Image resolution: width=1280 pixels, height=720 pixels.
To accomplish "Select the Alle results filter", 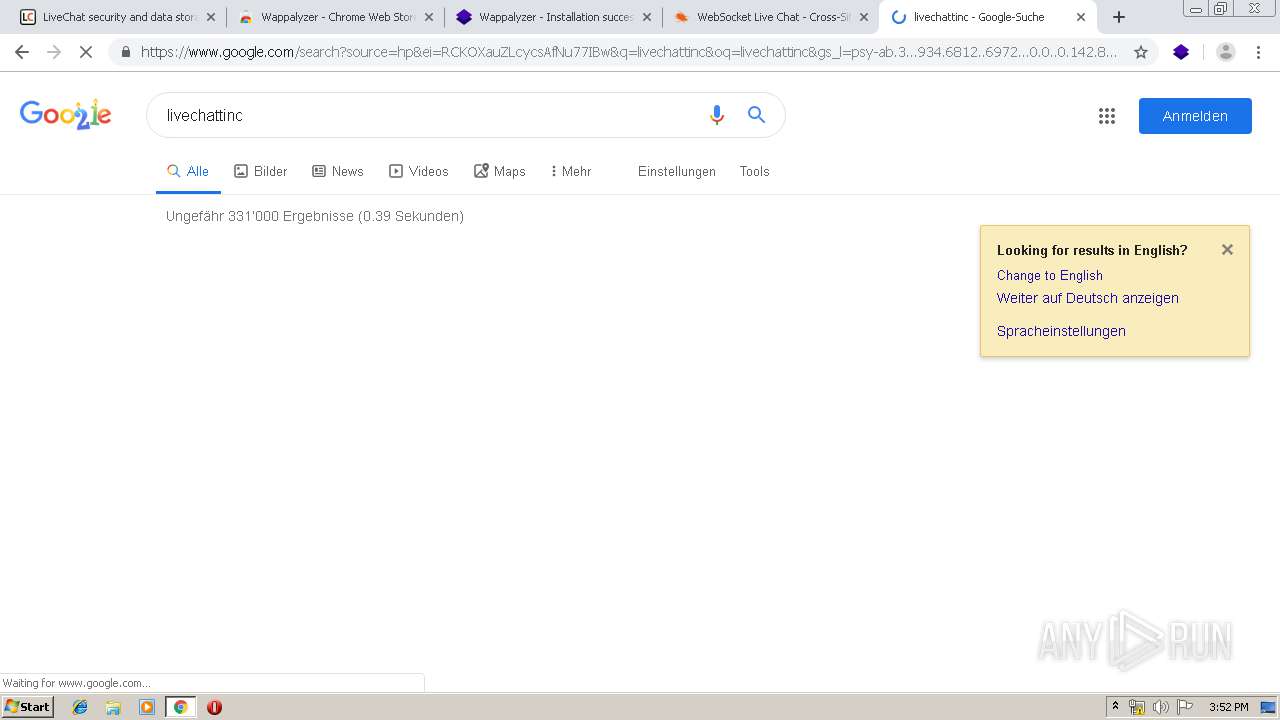I will pyautogui.click(x=188, y=171).
